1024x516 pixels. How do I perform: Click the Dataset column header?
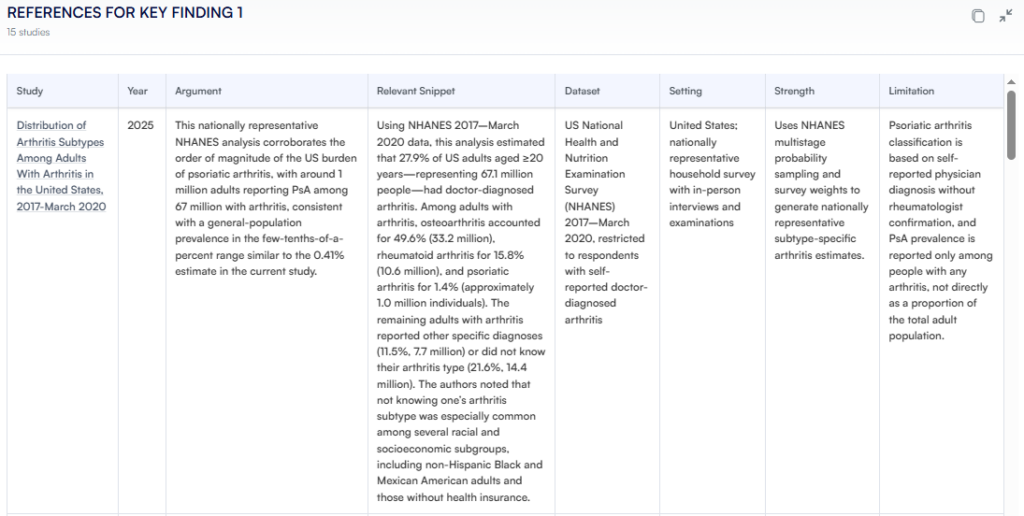coord(582,91)
